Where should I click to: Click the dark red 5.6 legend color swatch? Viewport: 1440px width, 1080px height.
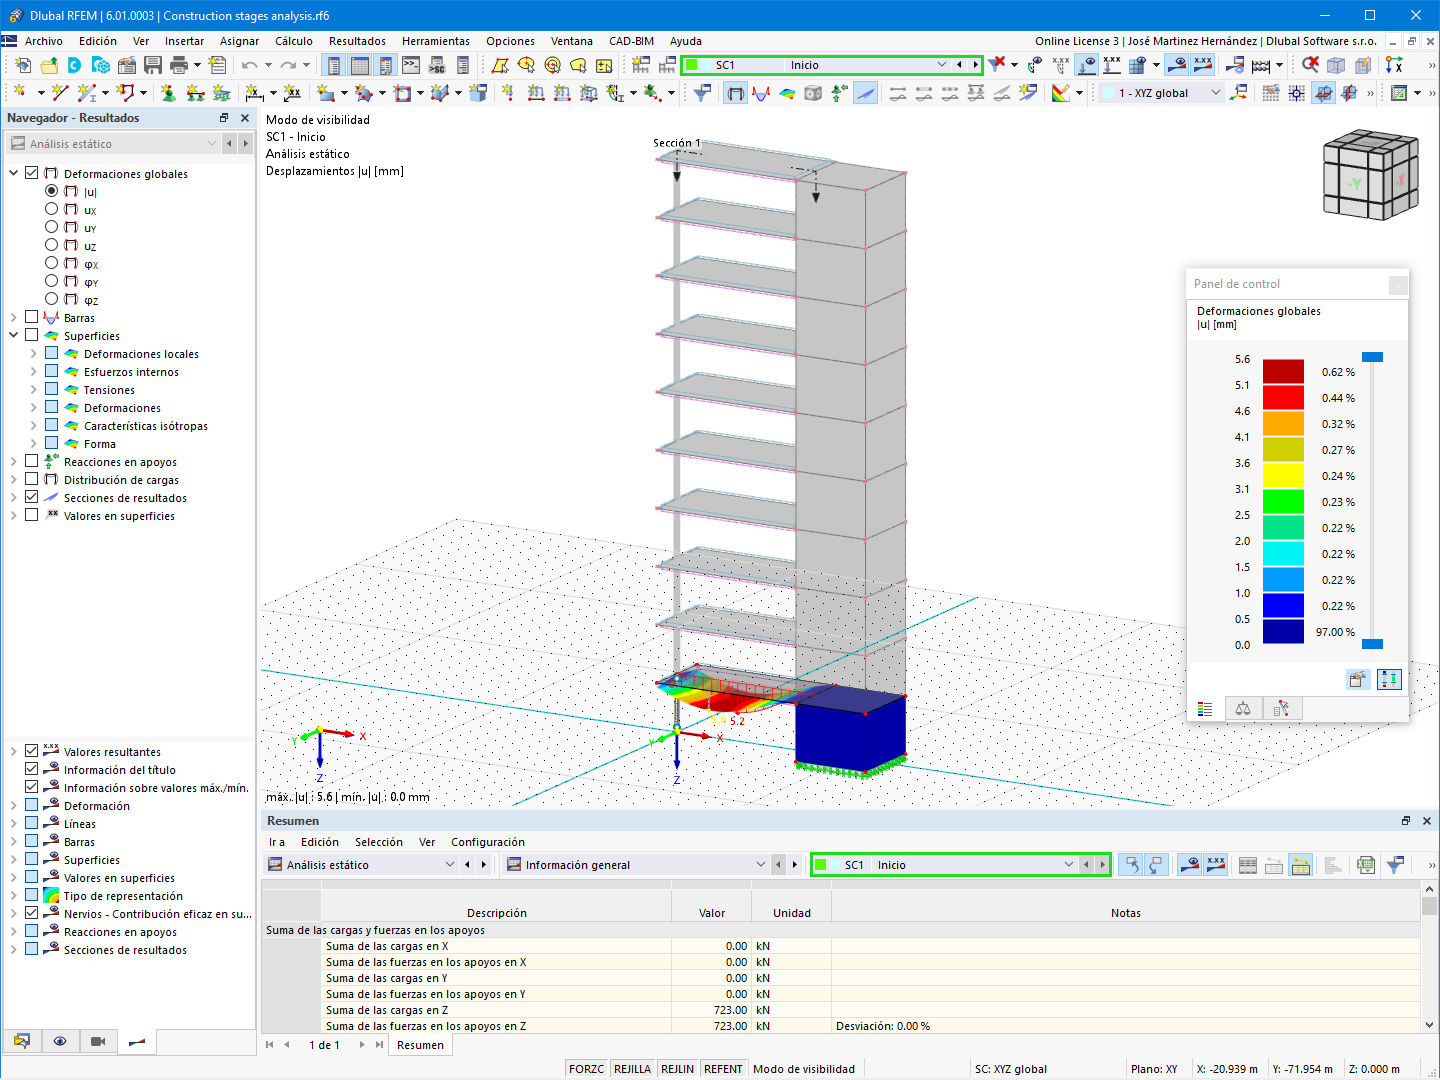[x=1283, y=371]
